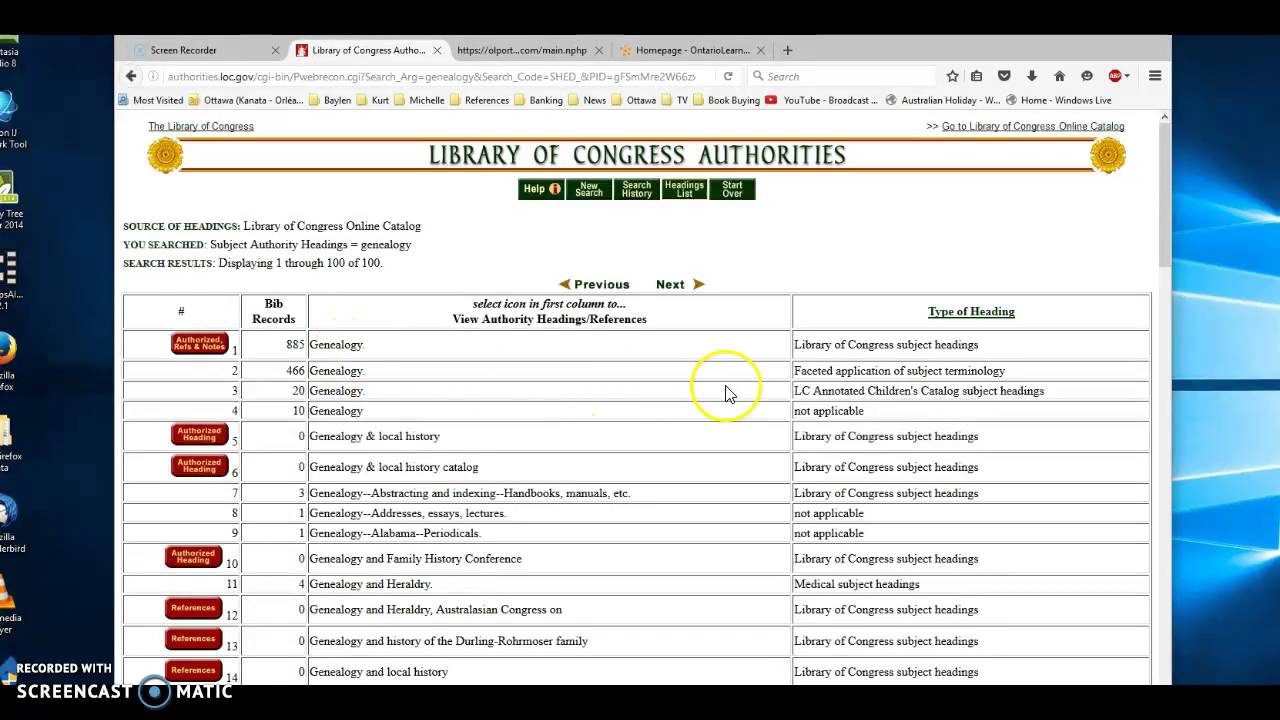Open the Adblock Plus dropdown arrow
This screenshot has height=720, width=1280.
tap(1127, 76)
